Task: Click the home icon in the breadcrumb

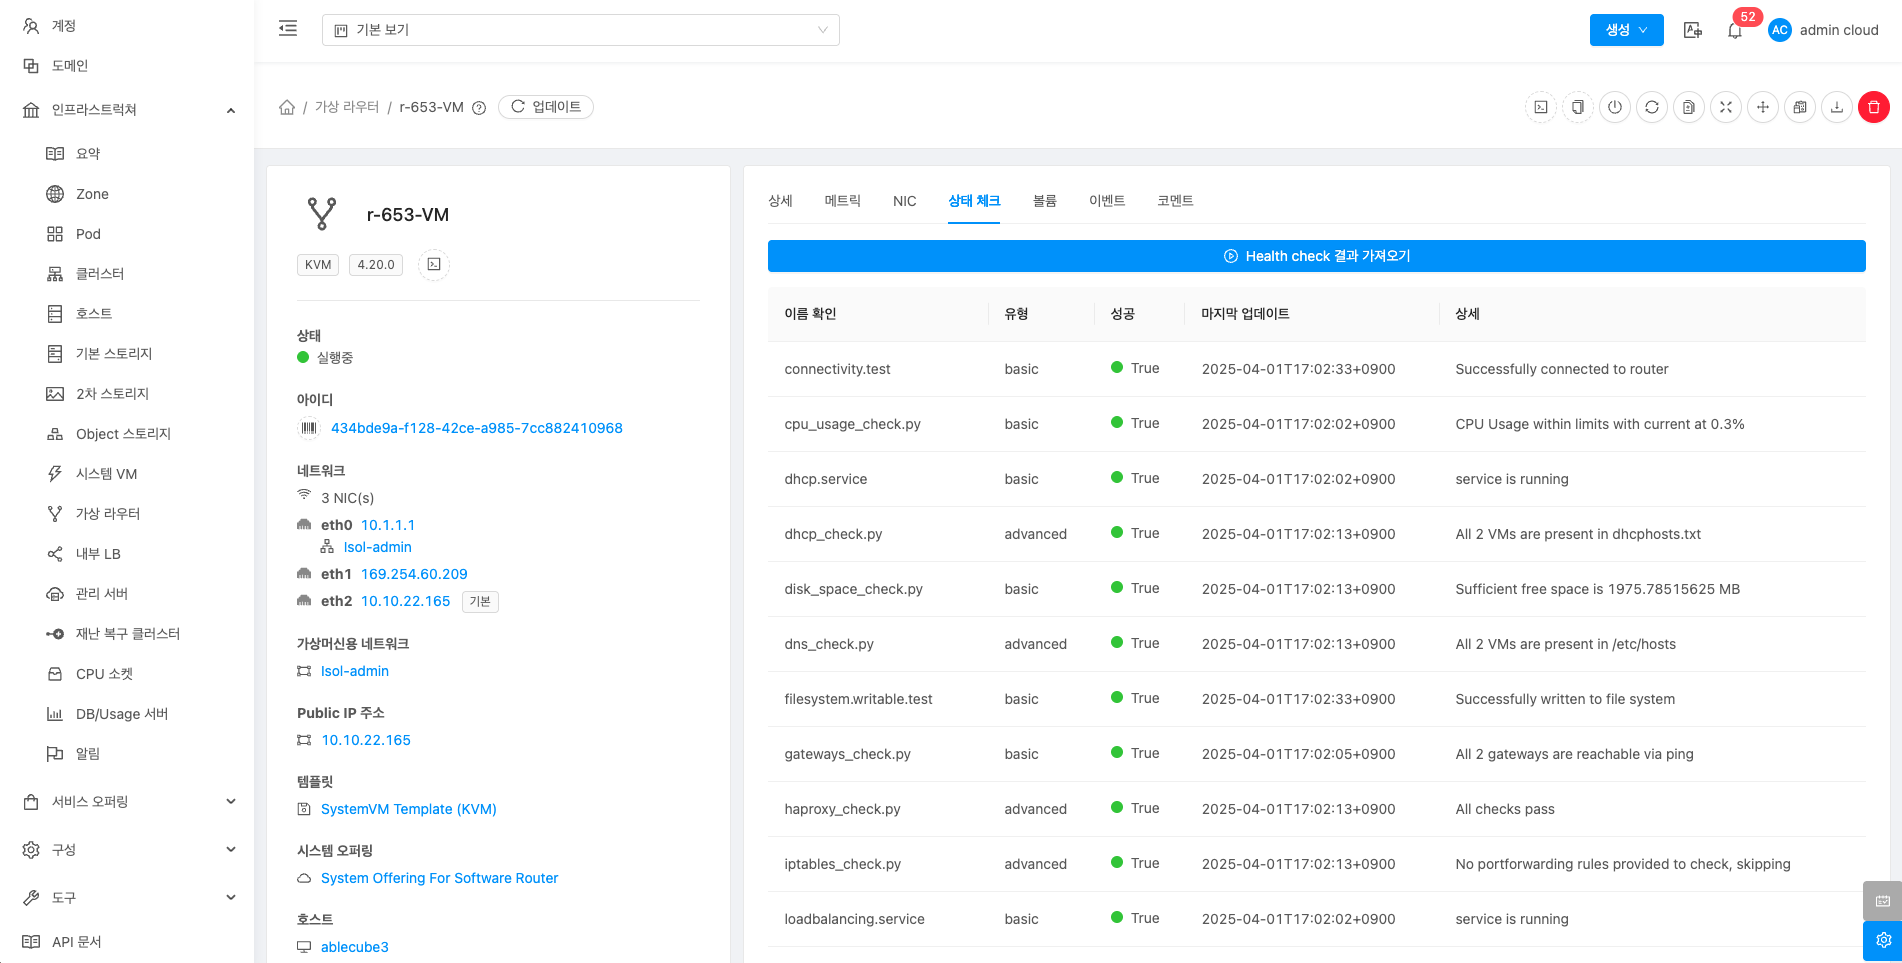Action: [x=287, y=107]
